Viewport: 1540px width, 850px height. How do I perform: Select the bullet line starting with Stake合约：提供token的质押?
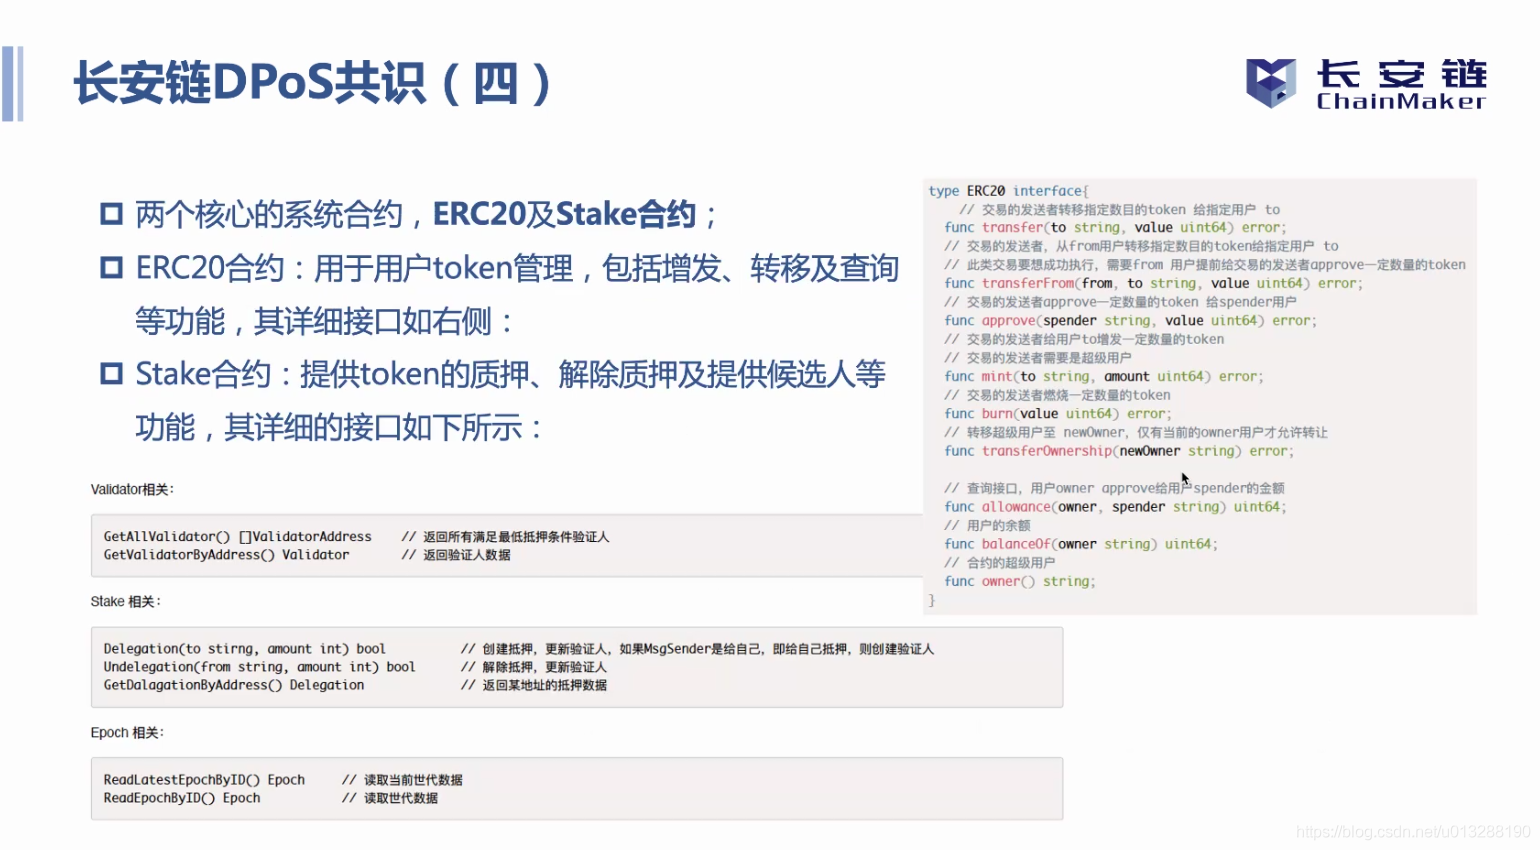coord(494,374)
